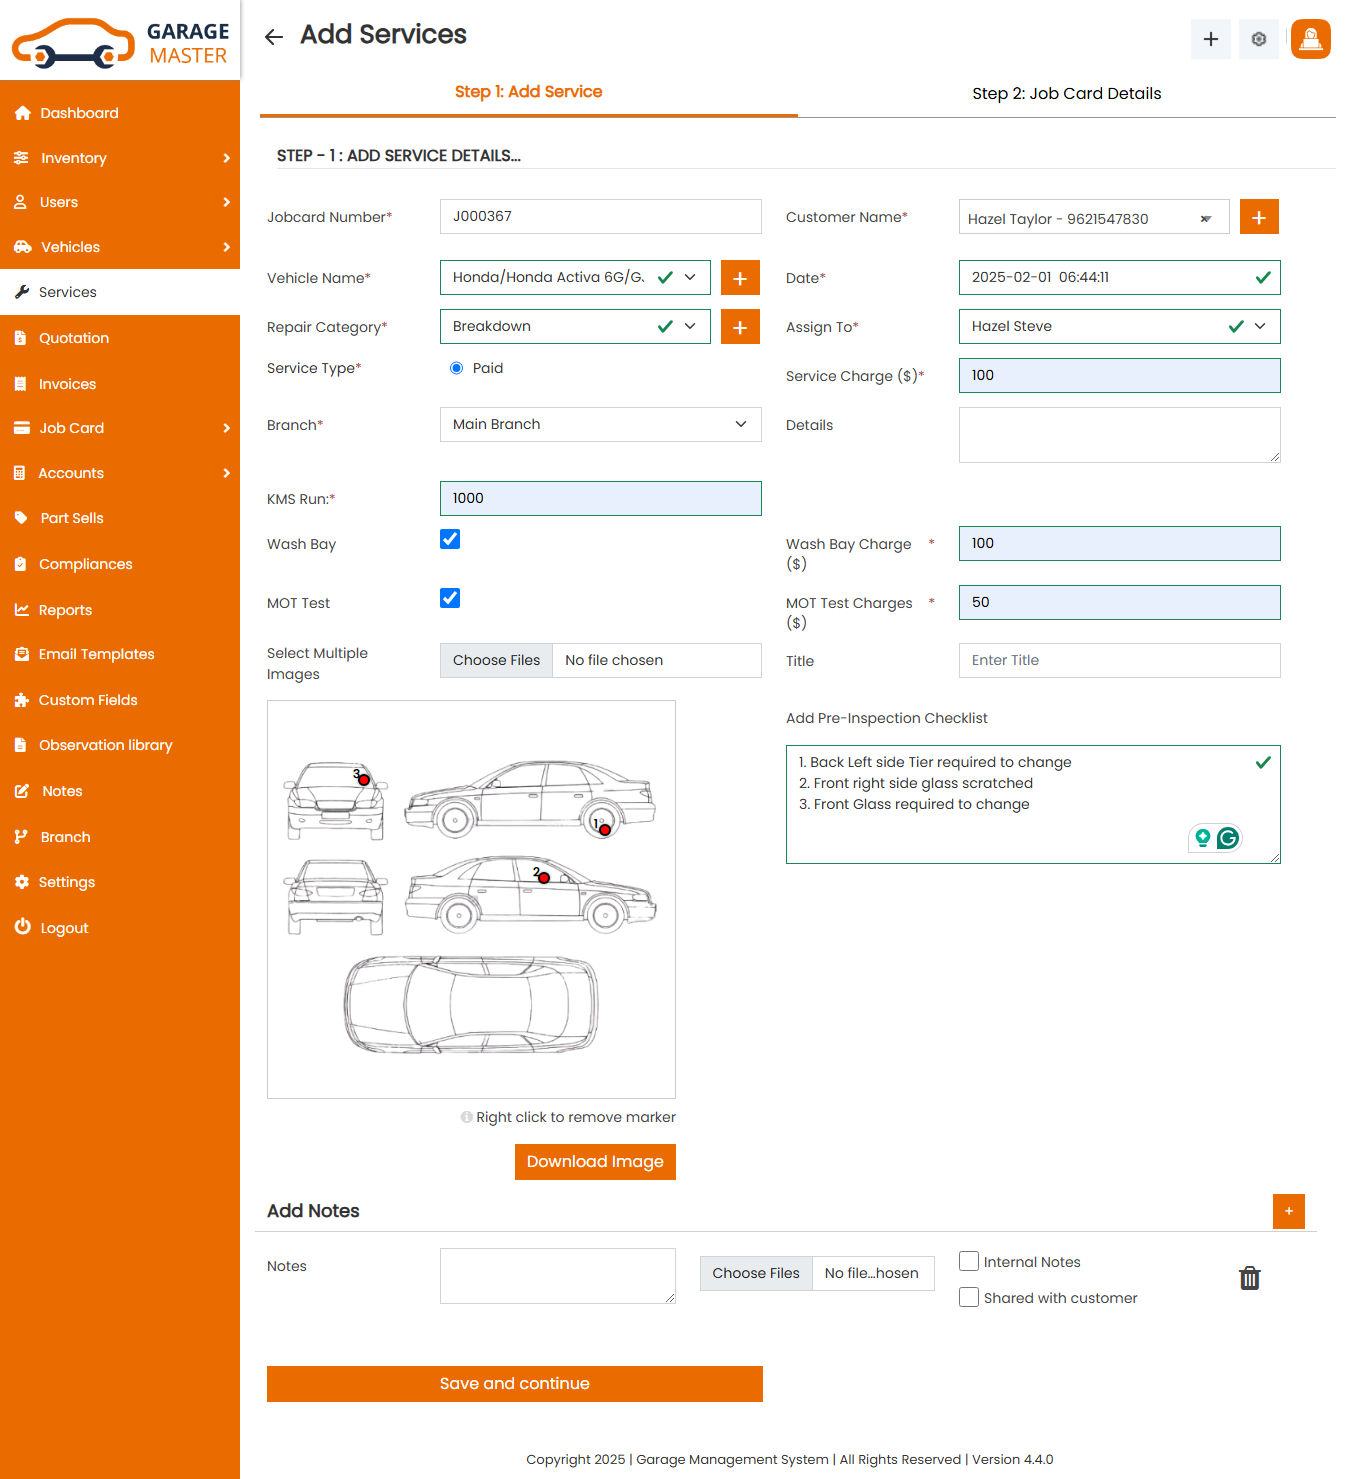The height and width of the screenshot is (1479, 1366).
Task: Delete the note row using trash icon
Action: (1249, 1278)
